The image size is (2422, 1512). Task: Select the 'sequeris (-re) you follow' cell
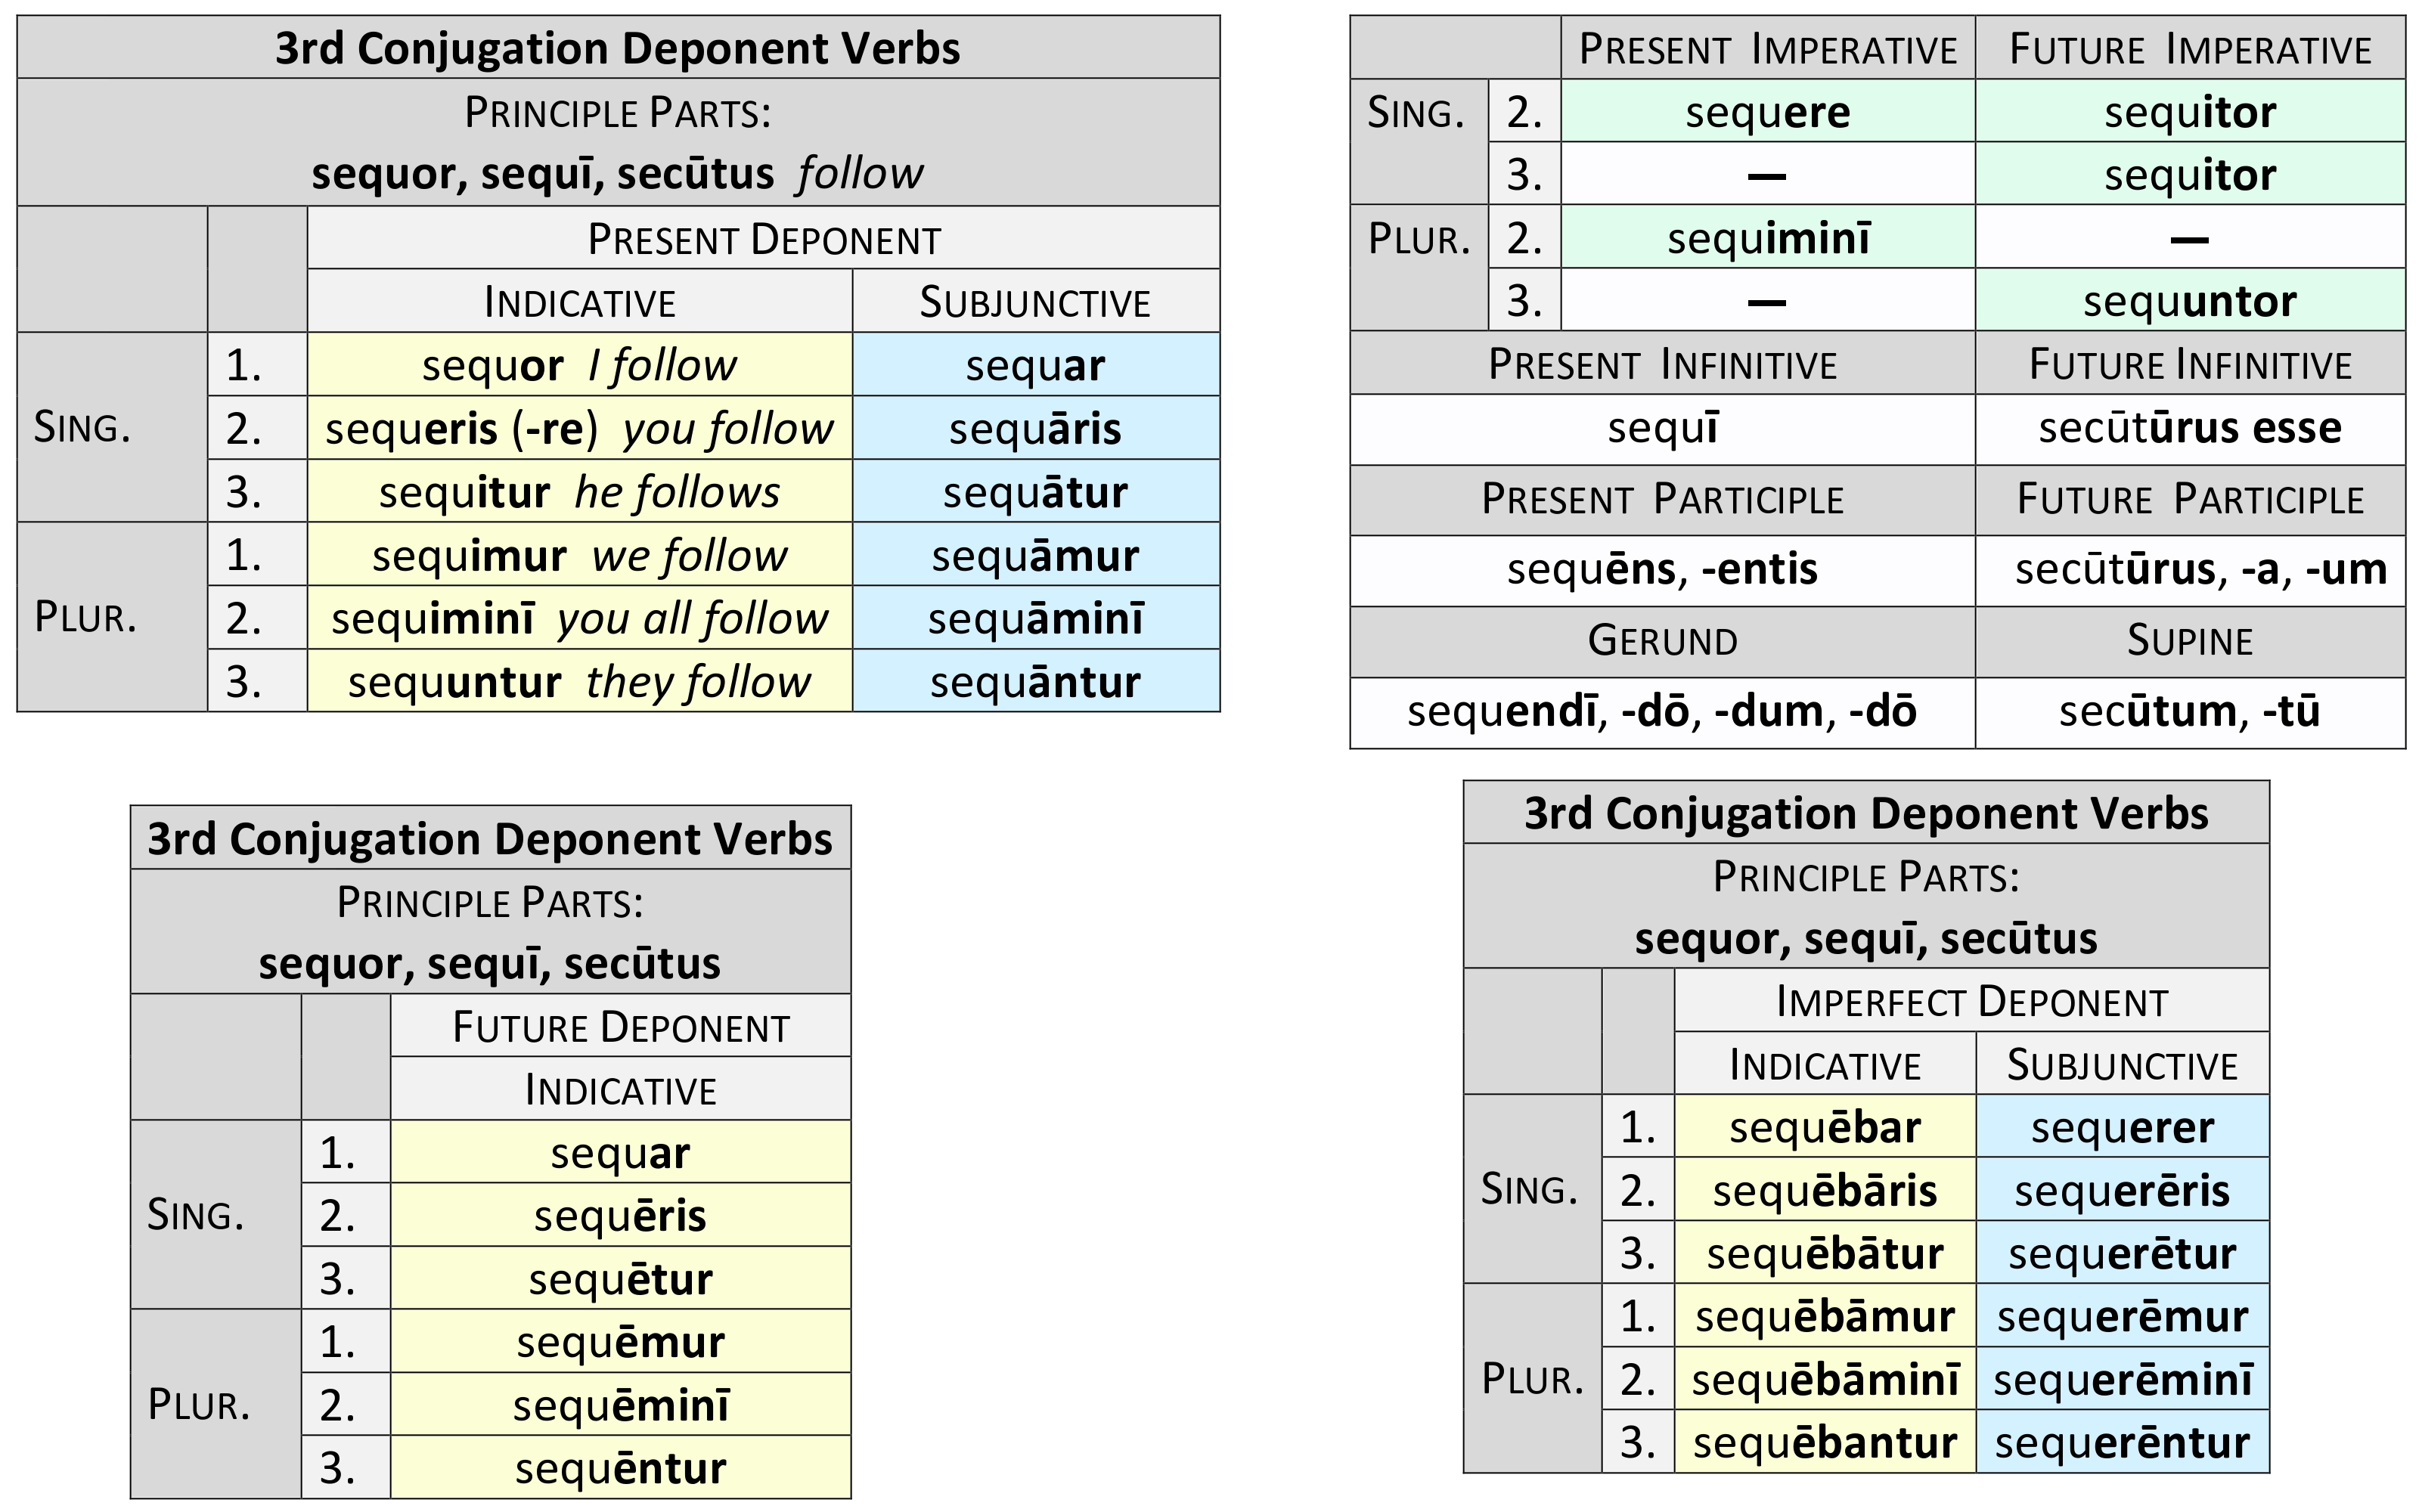pos(579,428)
